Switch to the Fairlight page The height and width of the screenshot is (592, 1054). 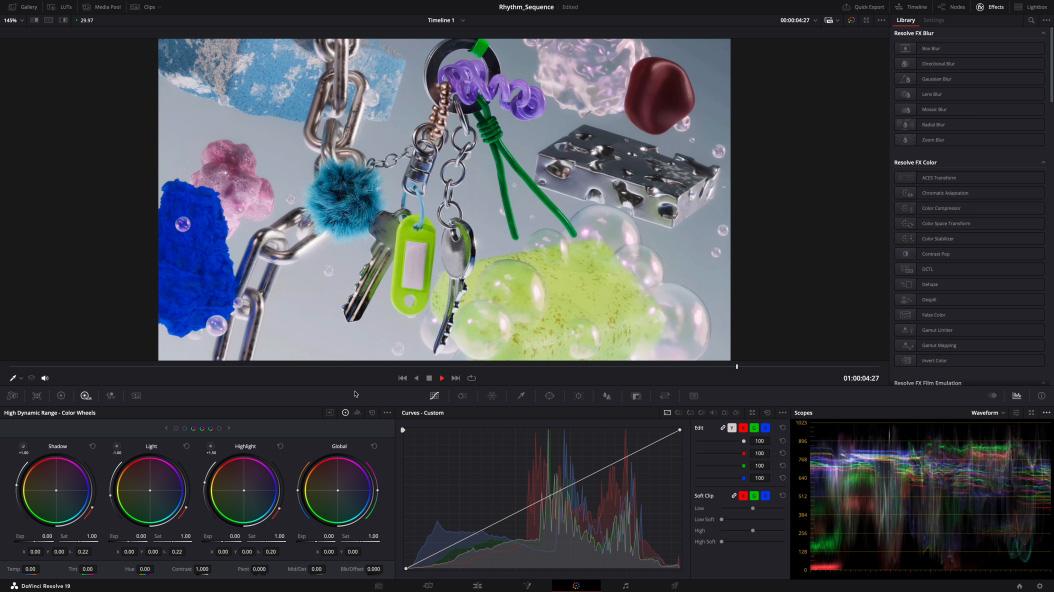[x=625, y=585]
